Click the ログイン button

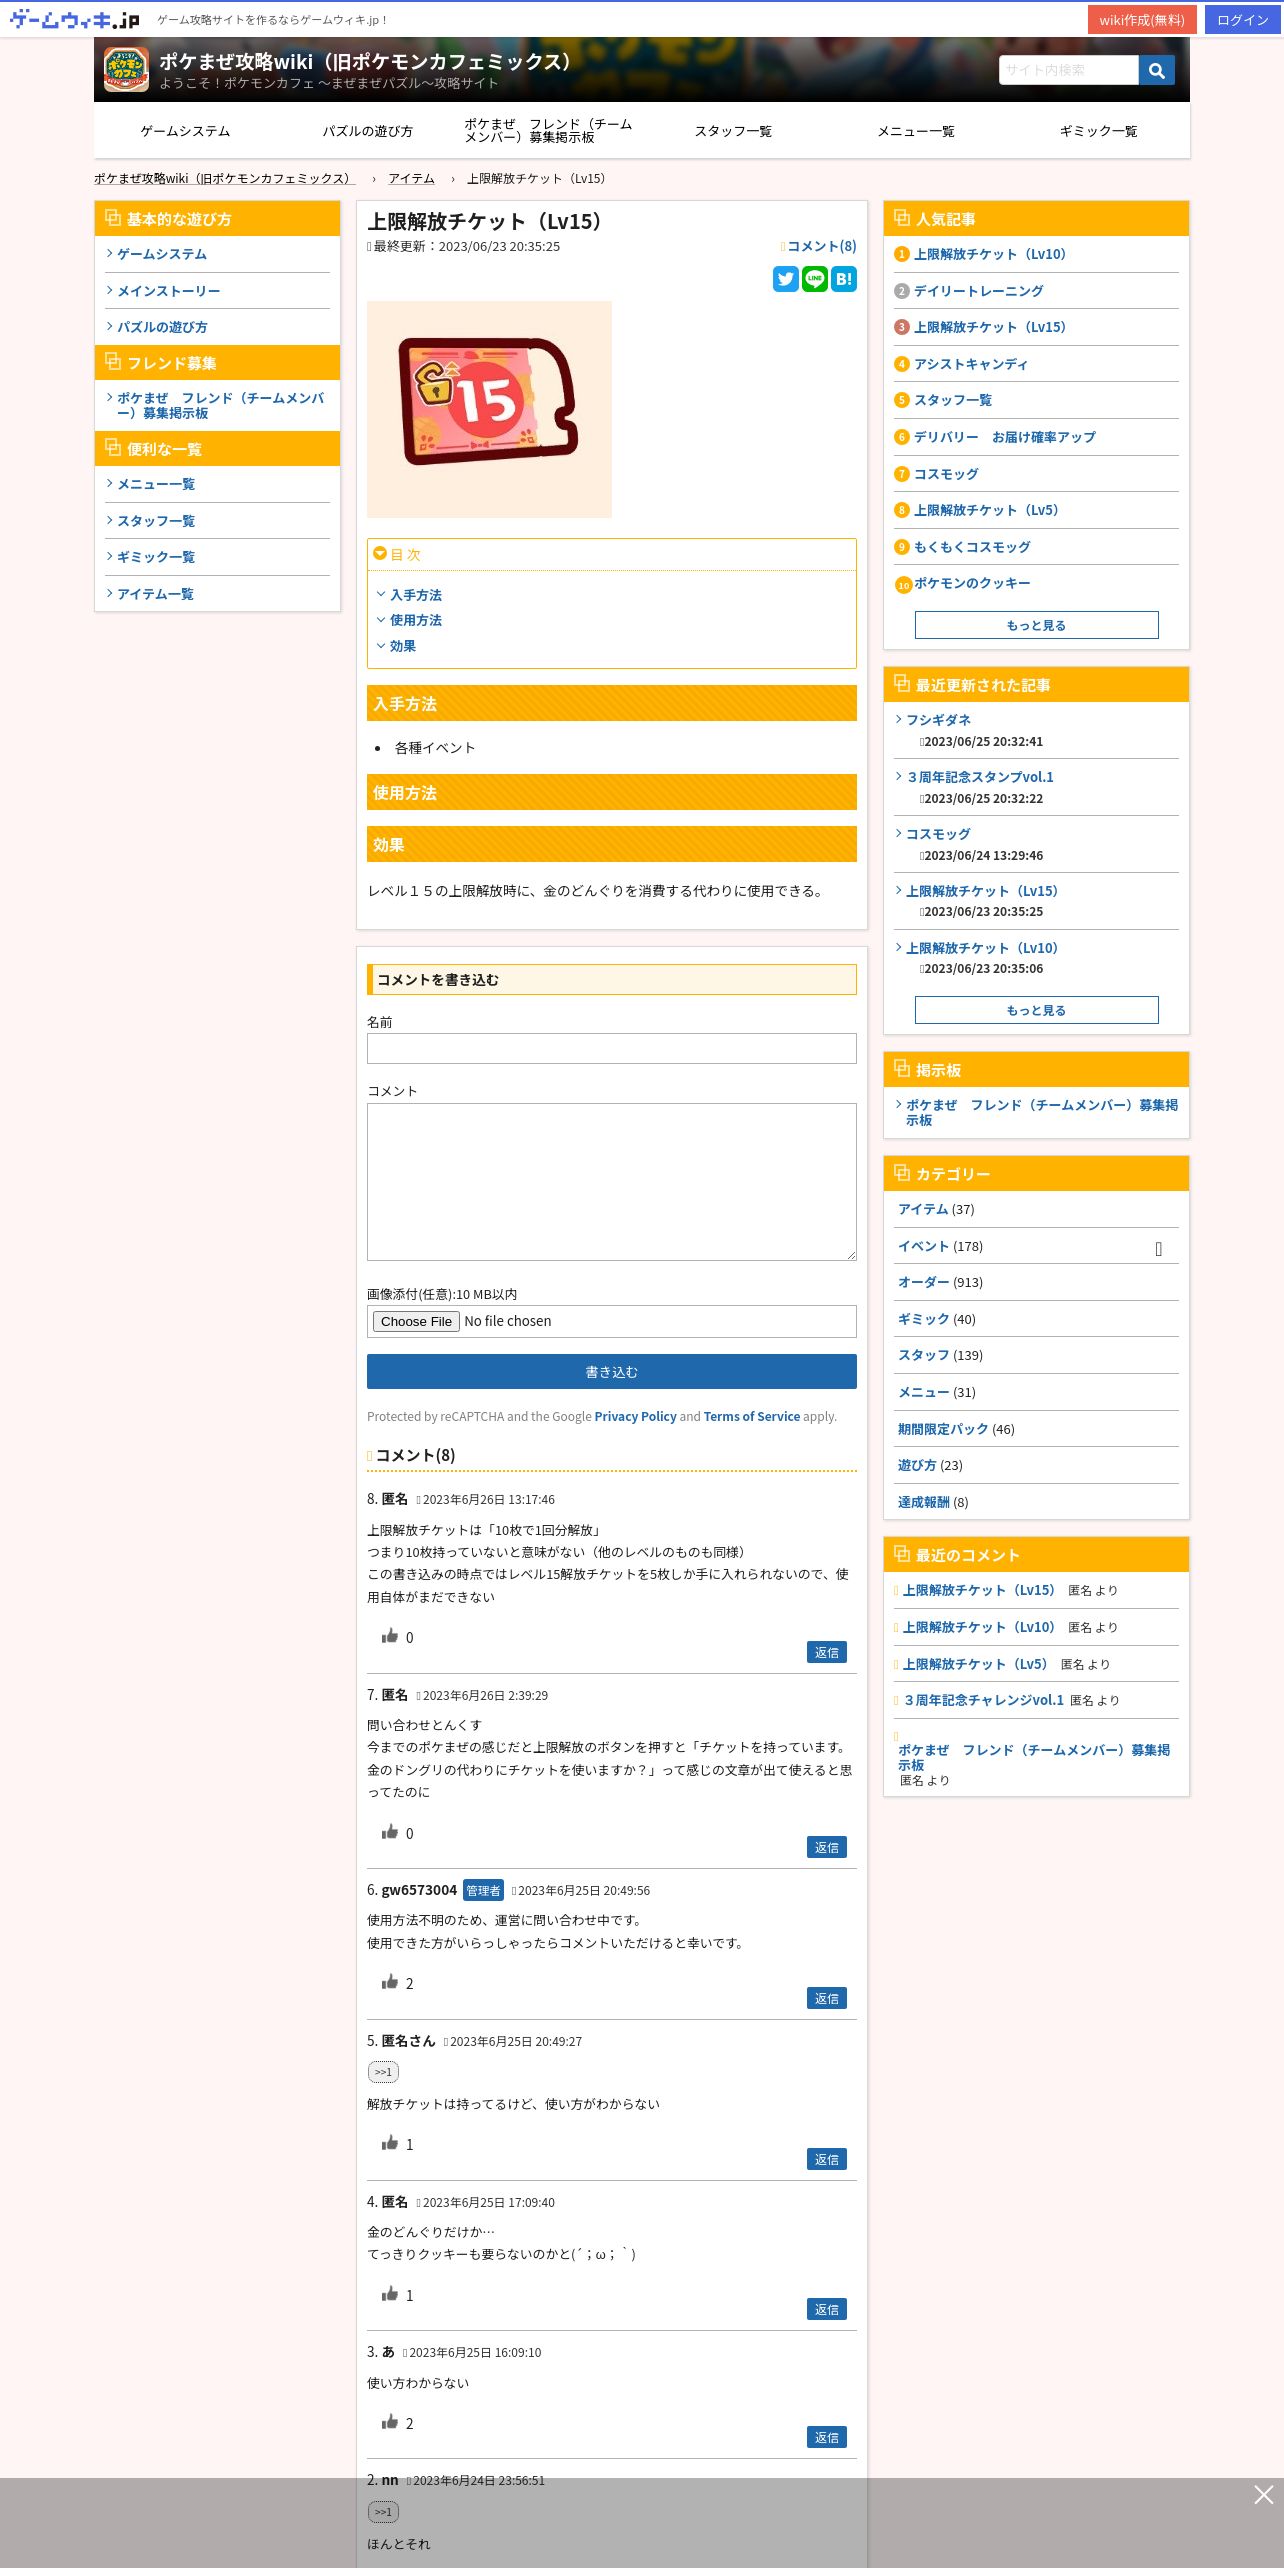[1243, 20]
